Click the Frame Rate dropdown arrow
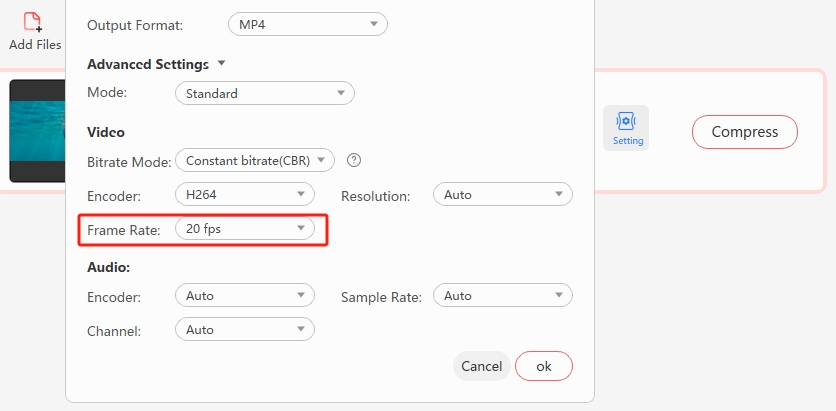836x411 pixels. coord(299,229)
